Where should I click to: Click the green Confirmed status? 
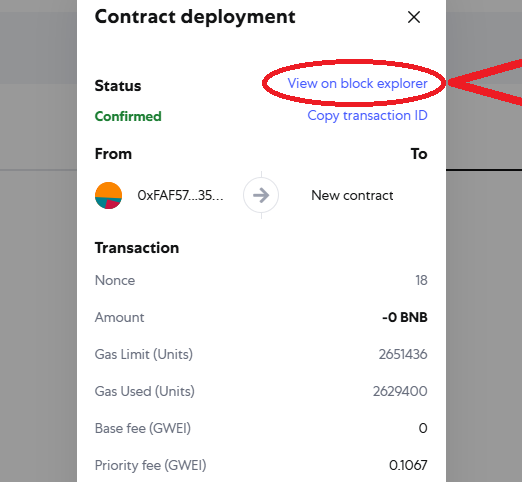[x=128, y=116]
